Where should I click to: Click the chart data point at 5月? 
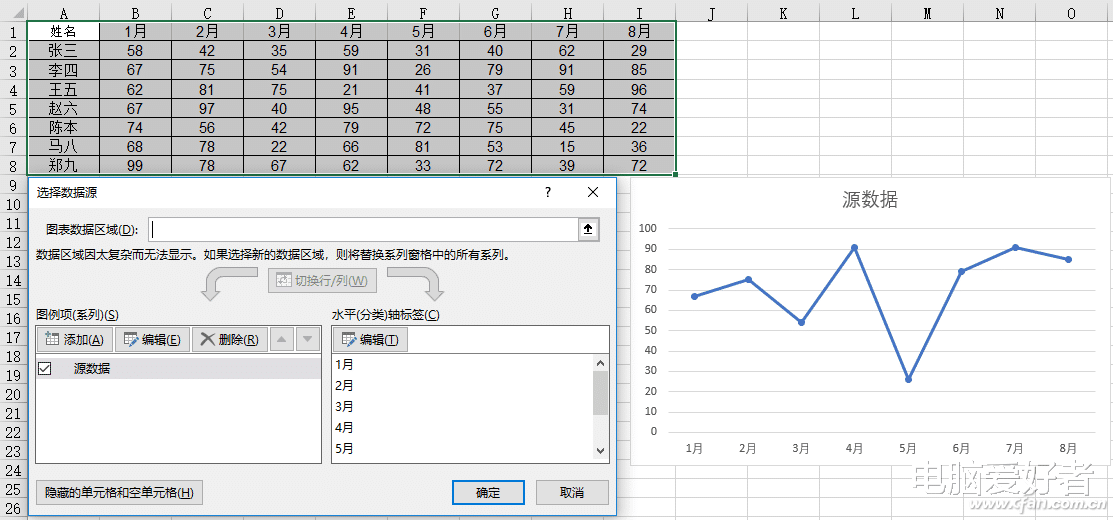pyautogui.click(x=908, y=380)
